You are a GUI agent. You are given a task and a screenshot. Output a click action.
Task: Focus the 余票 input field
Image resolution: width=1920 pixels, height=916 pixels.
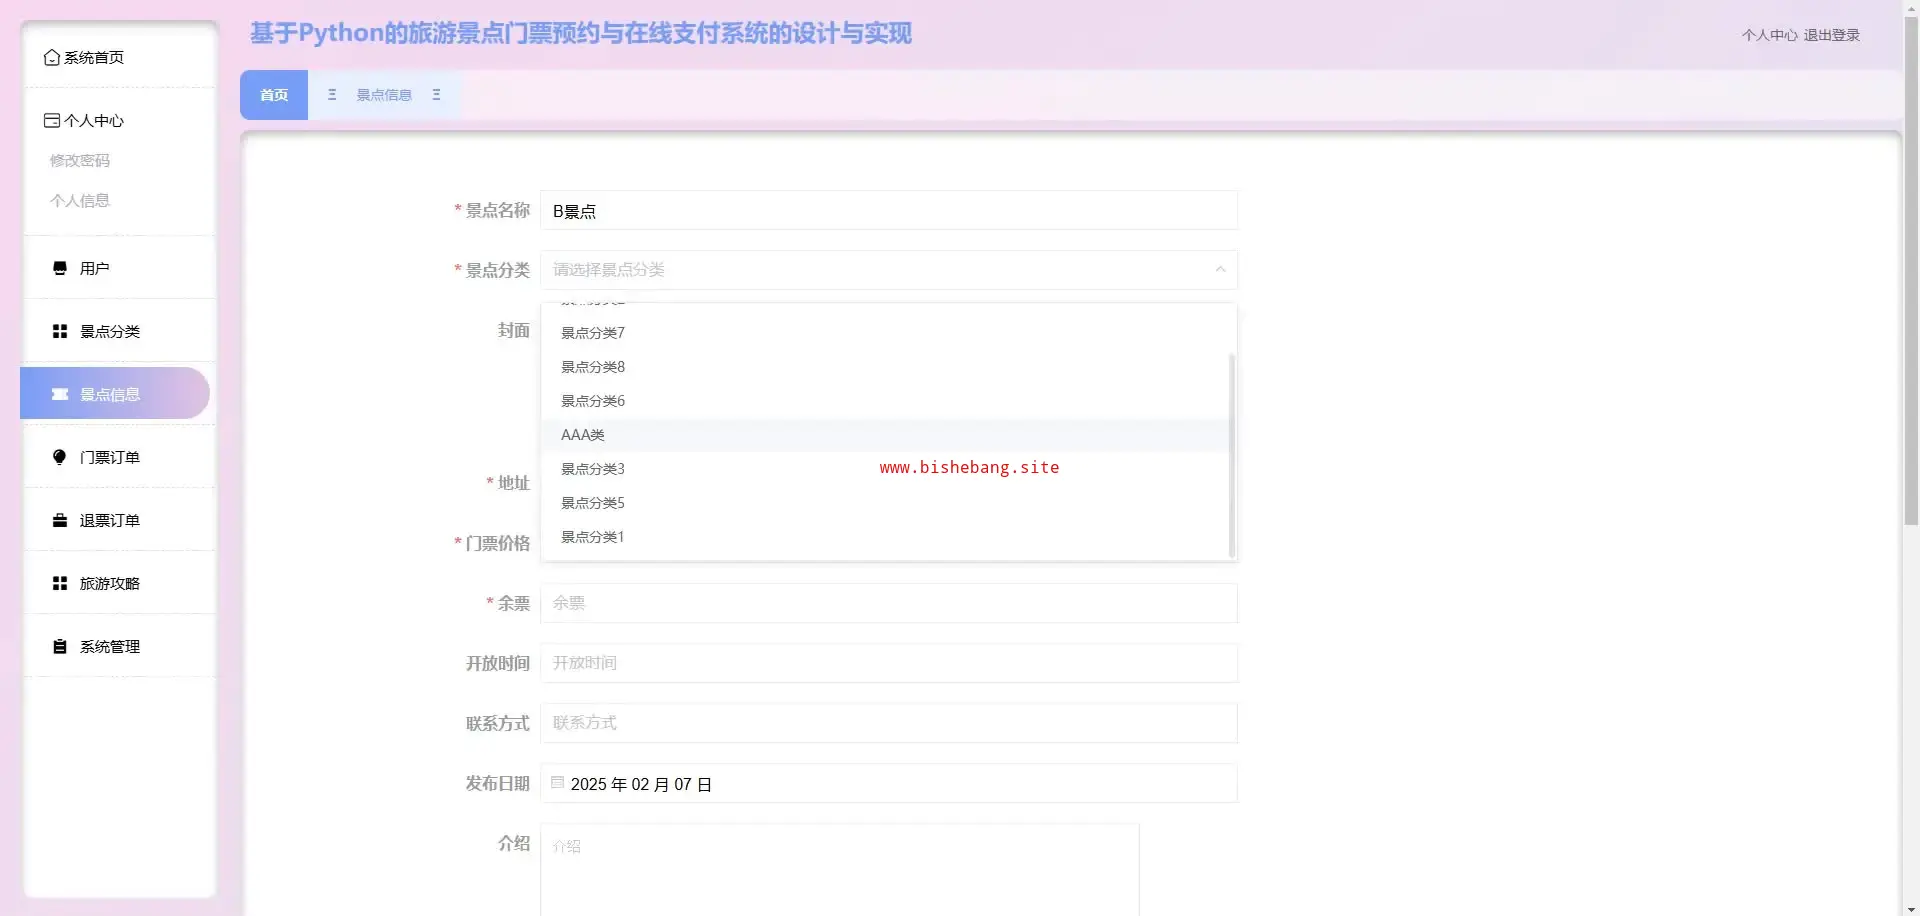tap(889, 603)
